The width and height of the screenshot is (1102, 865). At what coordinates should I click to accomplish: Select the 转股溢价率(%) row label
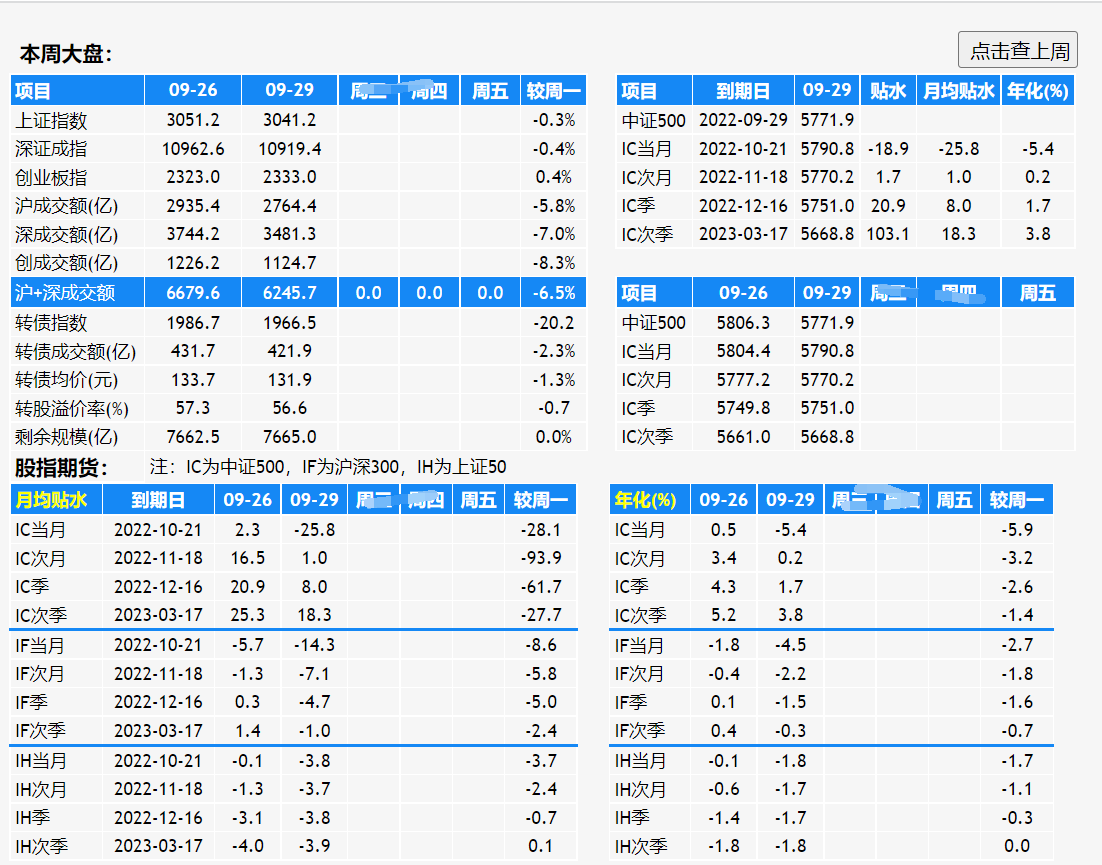click(72, 409)
